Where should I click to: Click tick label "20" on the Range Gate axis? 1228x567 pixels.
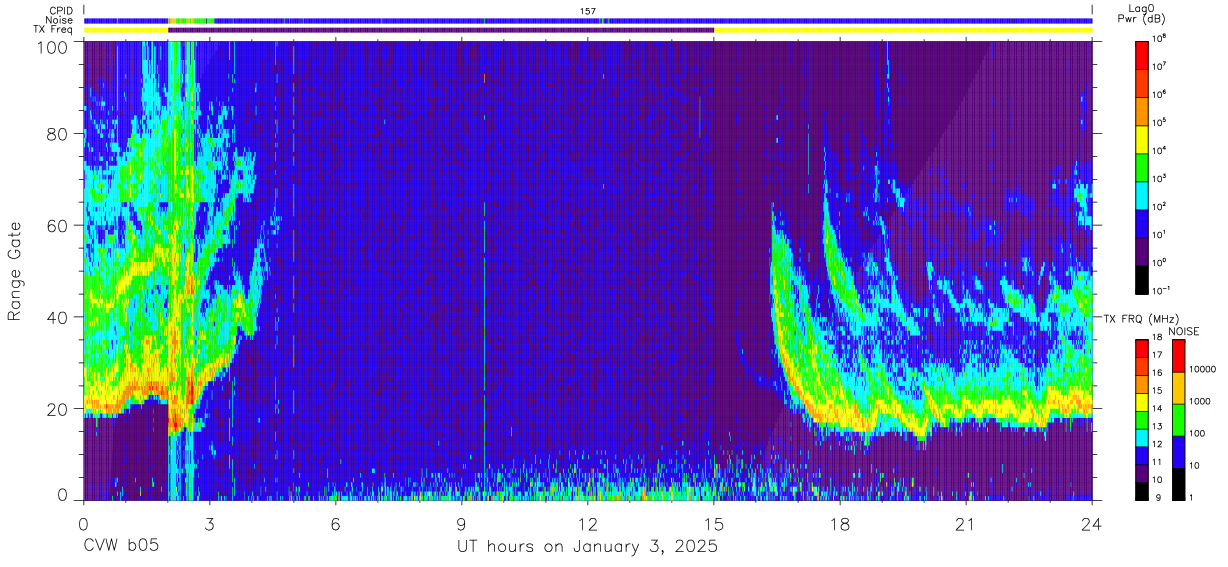tap(58, 409)
